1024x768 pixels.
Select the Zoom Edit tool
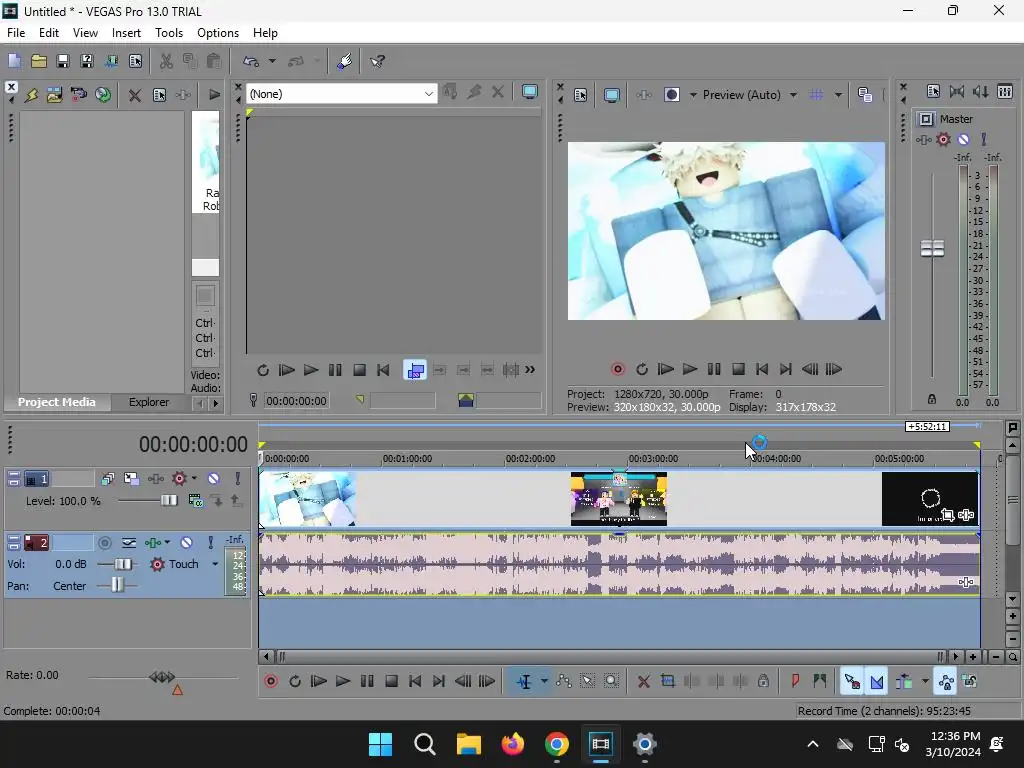tap(611, 682)
